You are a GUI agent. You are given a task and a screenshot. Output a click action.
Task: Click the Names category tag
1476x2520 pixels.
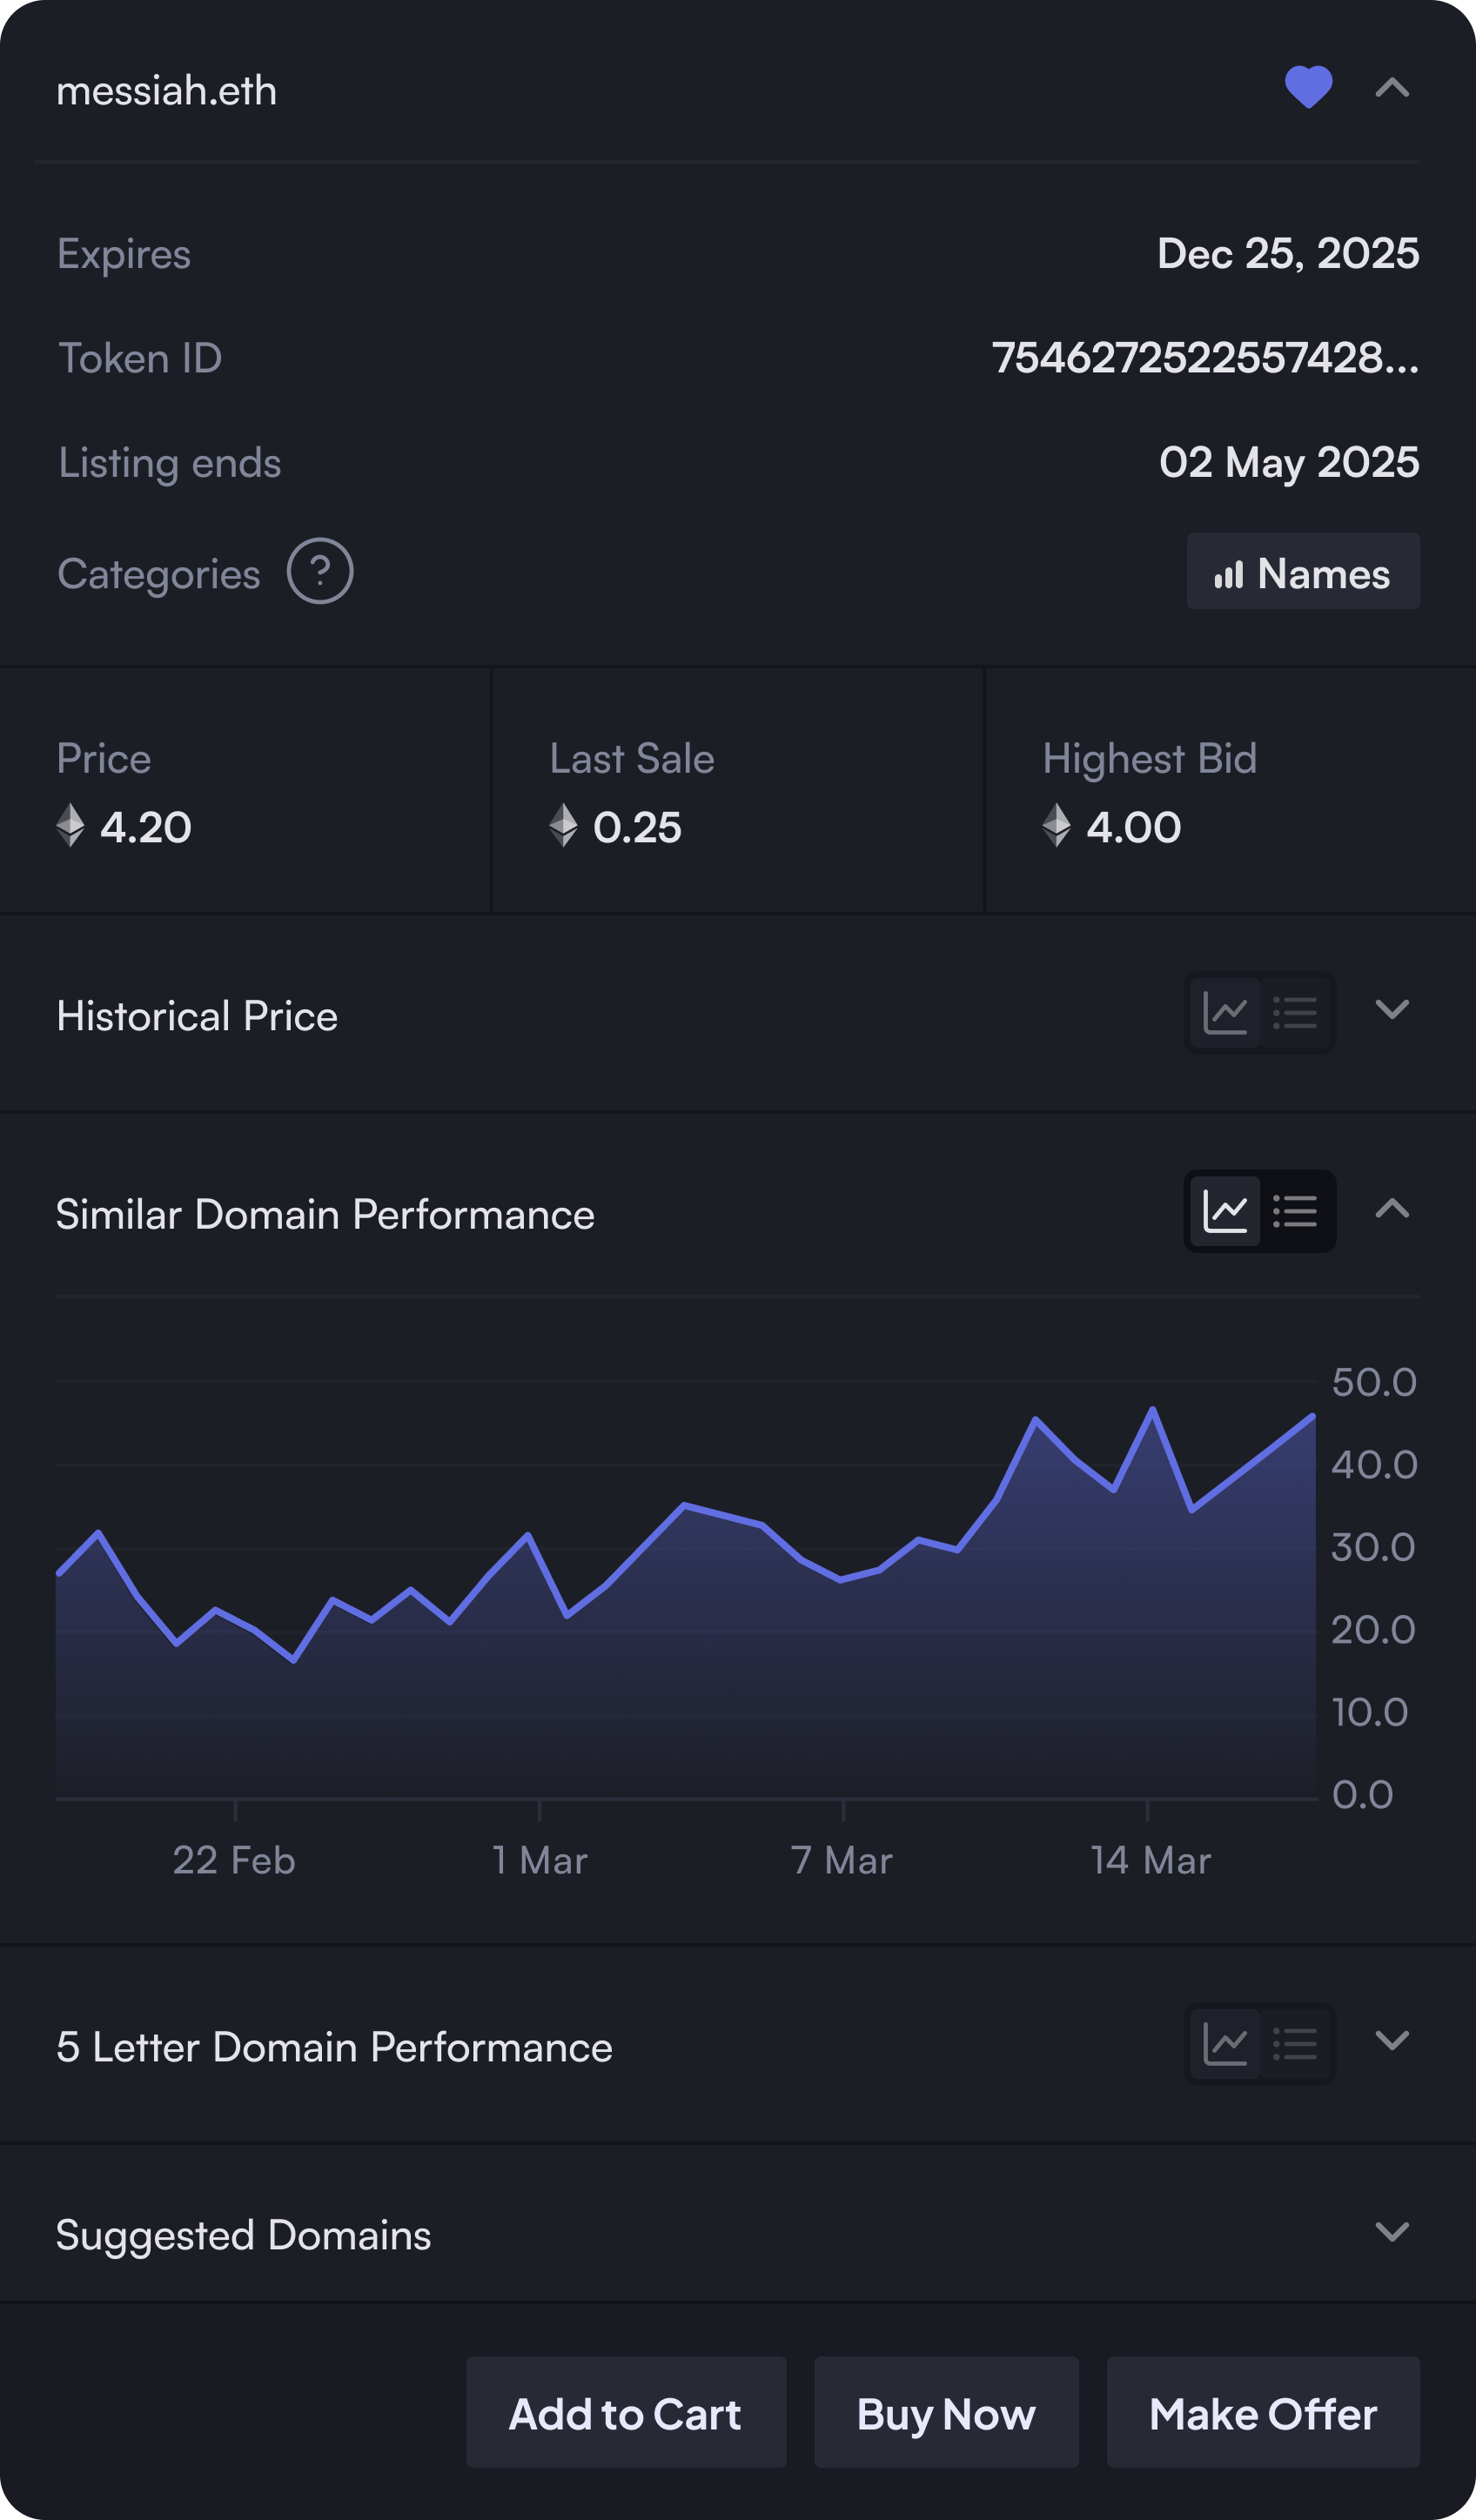pos(1302,572)
